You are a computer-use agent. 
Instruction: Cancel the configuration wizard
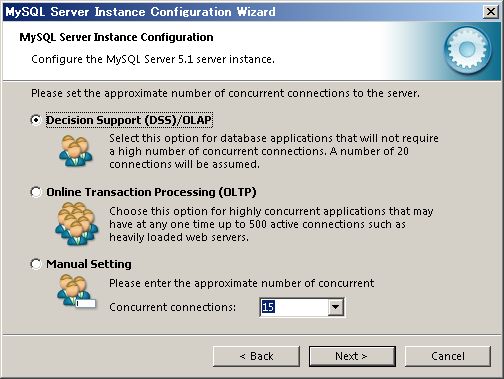448,356
